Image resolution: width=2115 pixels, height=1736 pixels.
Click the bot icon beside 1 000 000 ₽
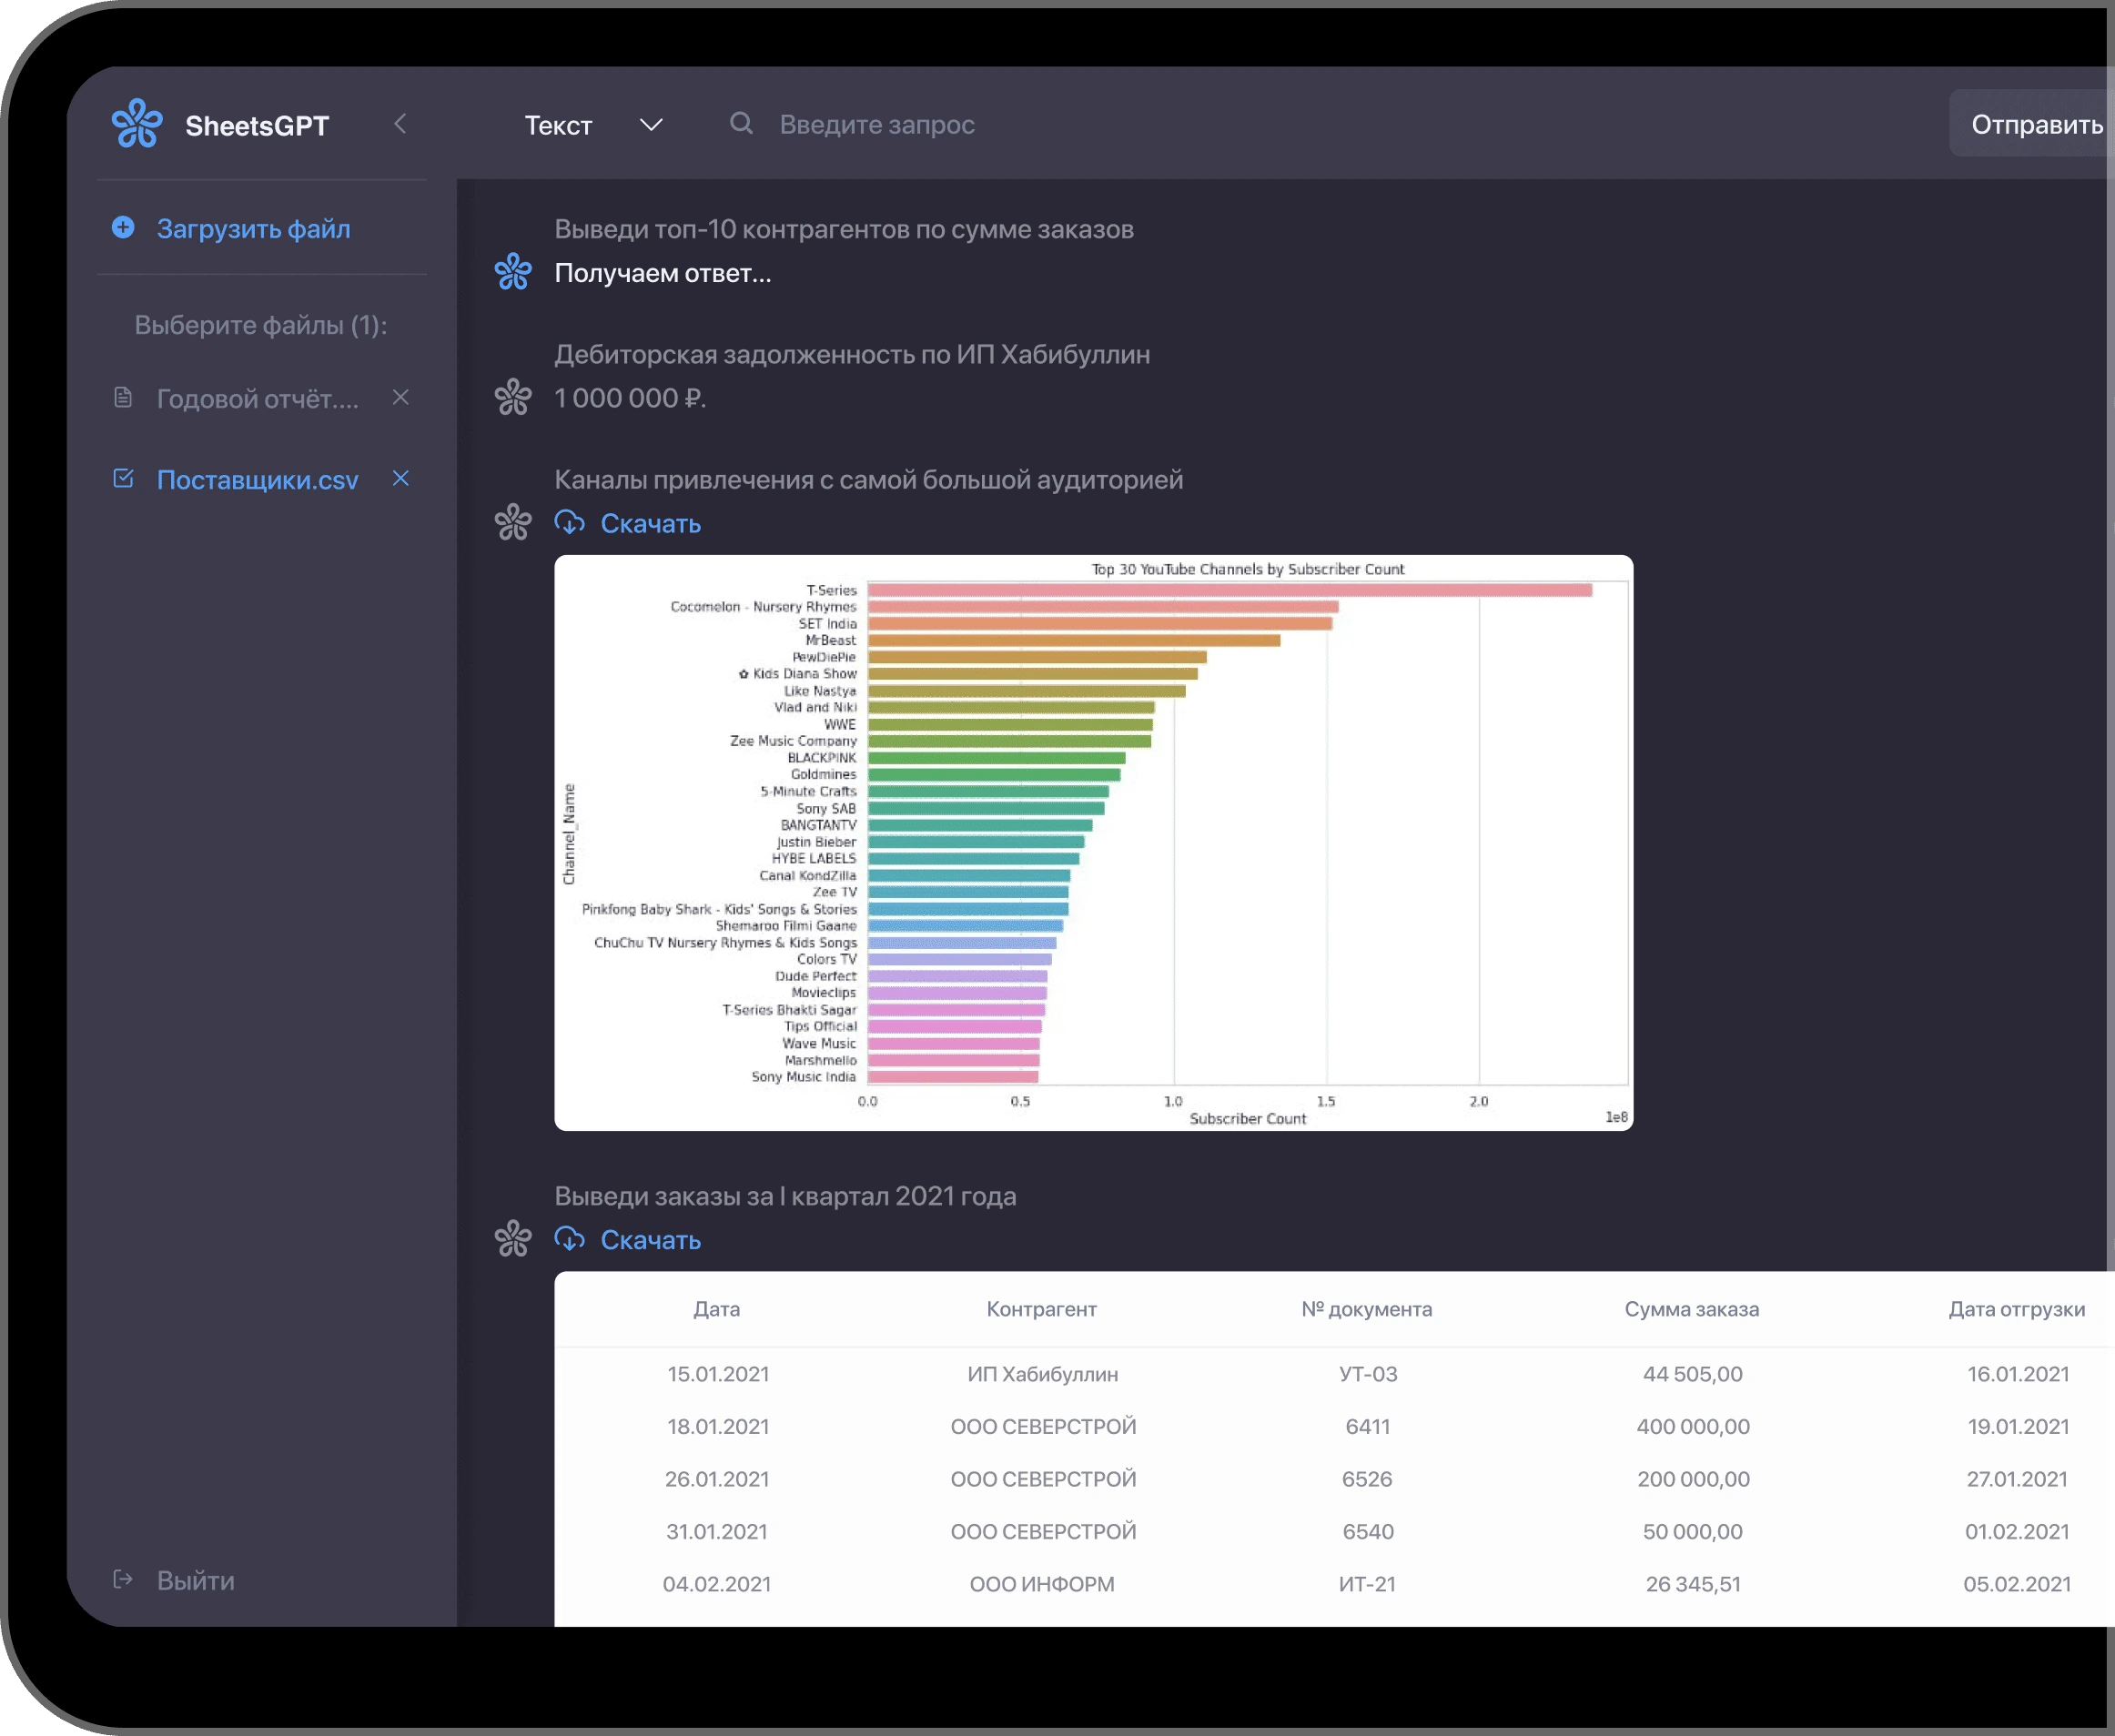(513, 397)
